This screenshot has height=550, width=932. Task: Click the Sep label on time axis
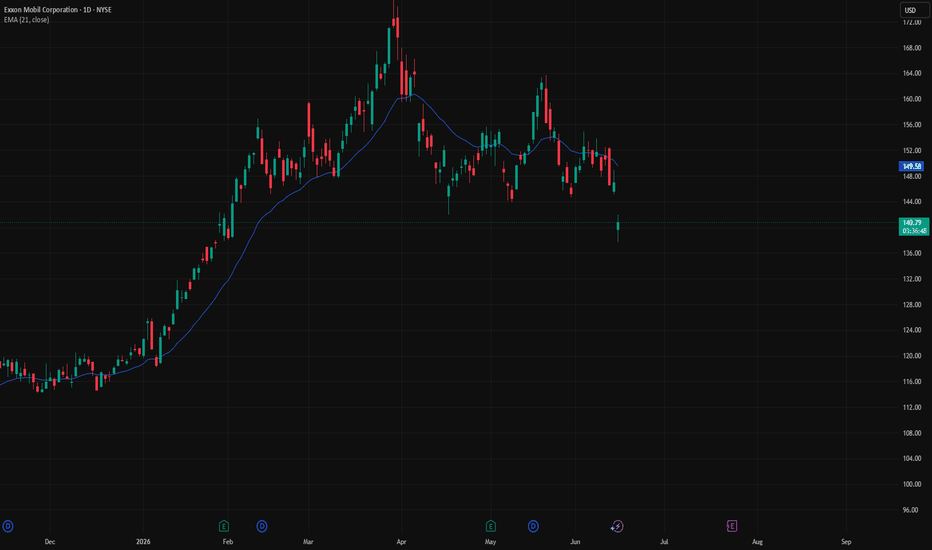point(846,542)
